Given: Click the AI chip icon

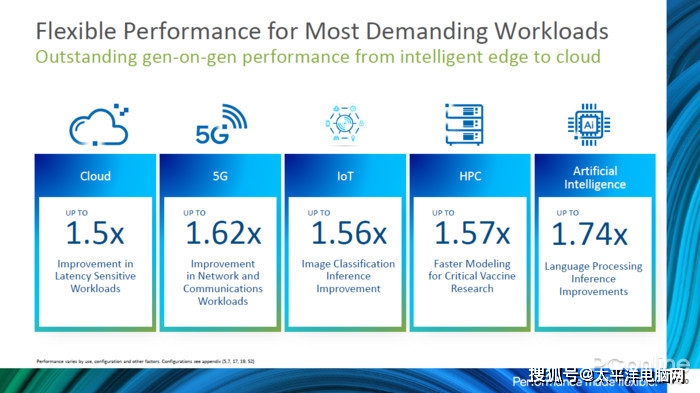Looking at the screenshot, I should point(589,125).
